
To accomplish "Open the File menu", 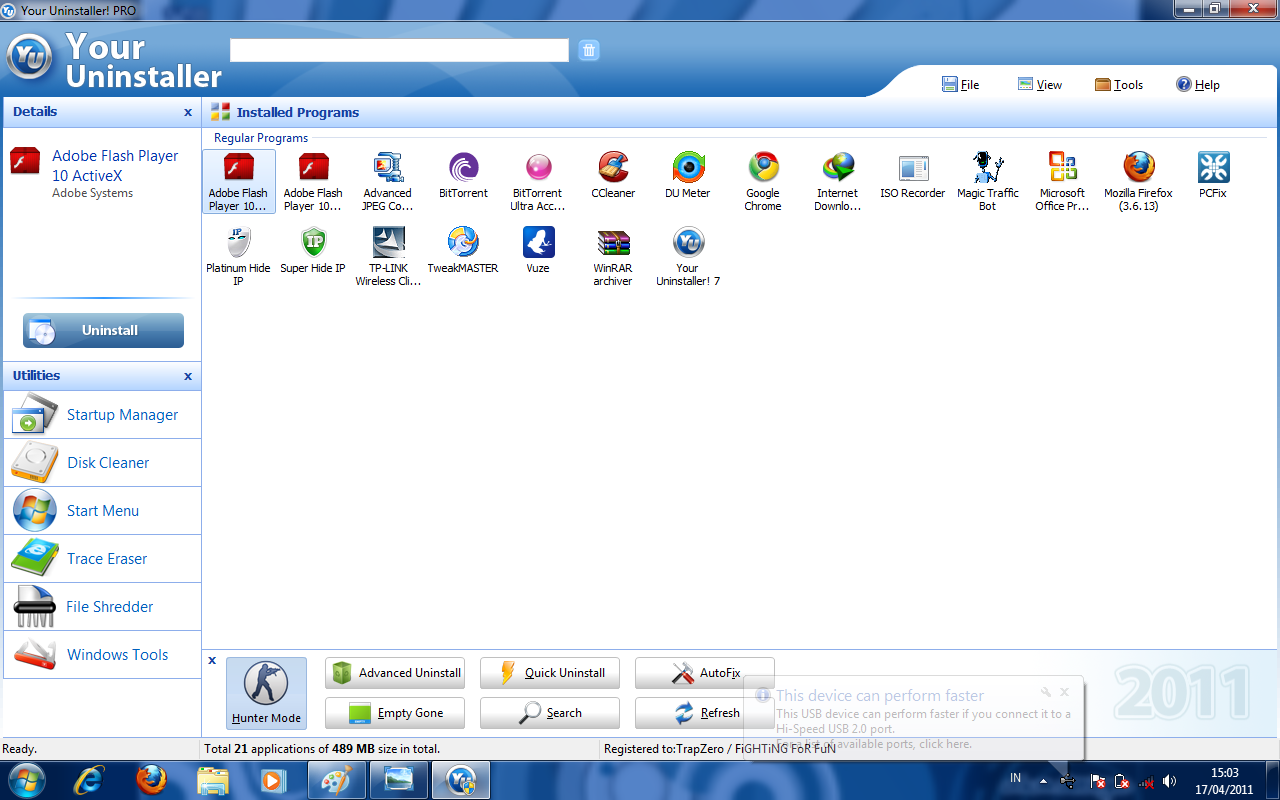I will [x=960, y=85].
